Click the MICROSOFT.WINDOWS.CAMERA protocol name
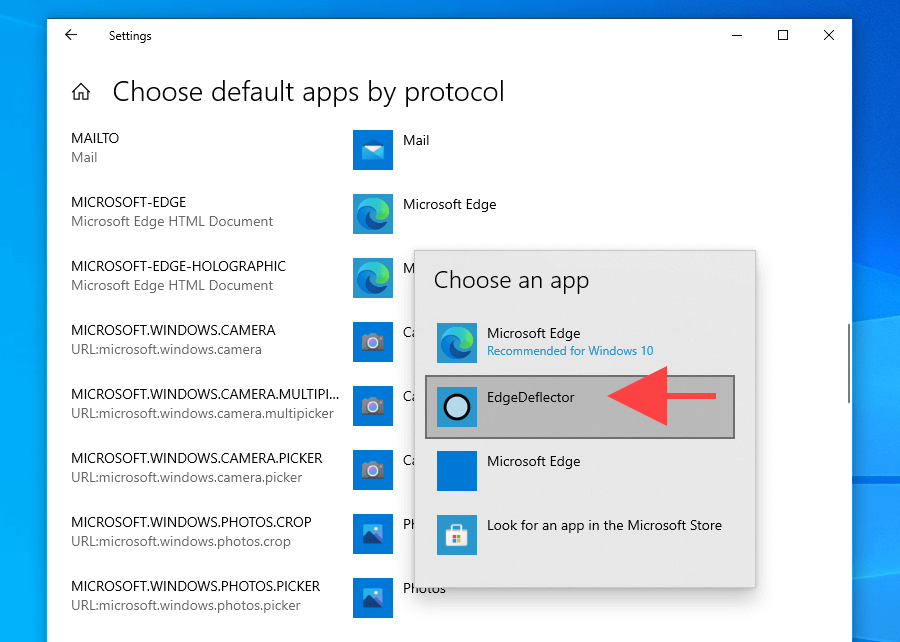Image resolution: width=900 pixels, height=642 pixels. point(173,330)
